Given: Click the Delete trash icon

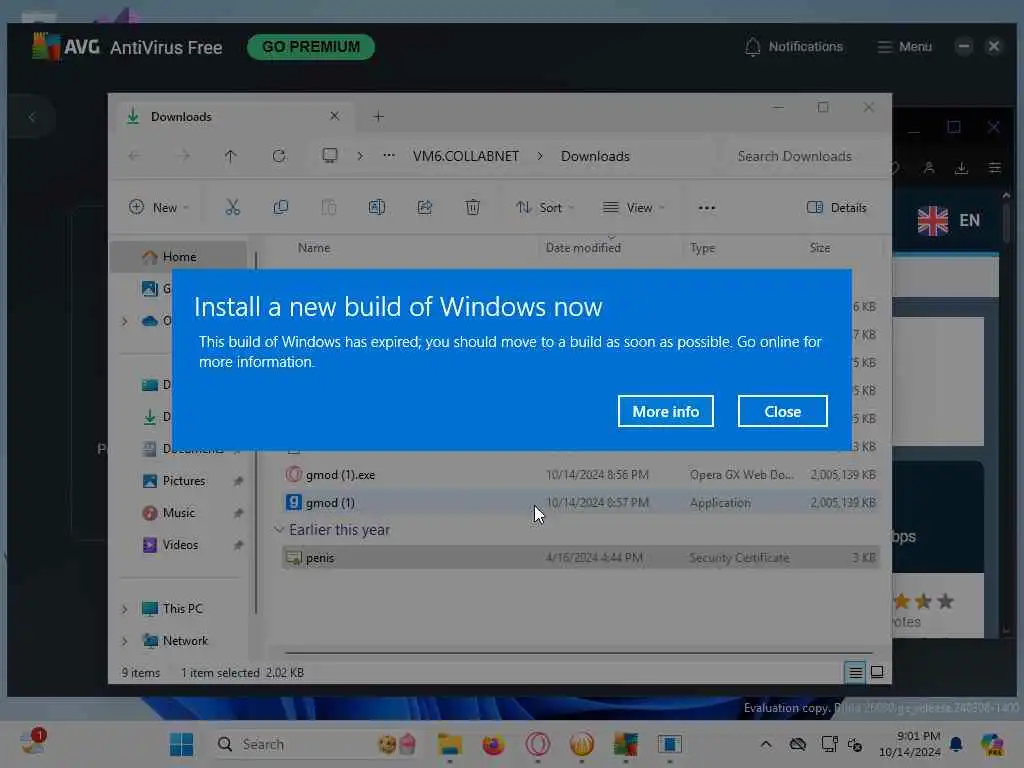Looking at the screenshot, I should coord(473,208).
